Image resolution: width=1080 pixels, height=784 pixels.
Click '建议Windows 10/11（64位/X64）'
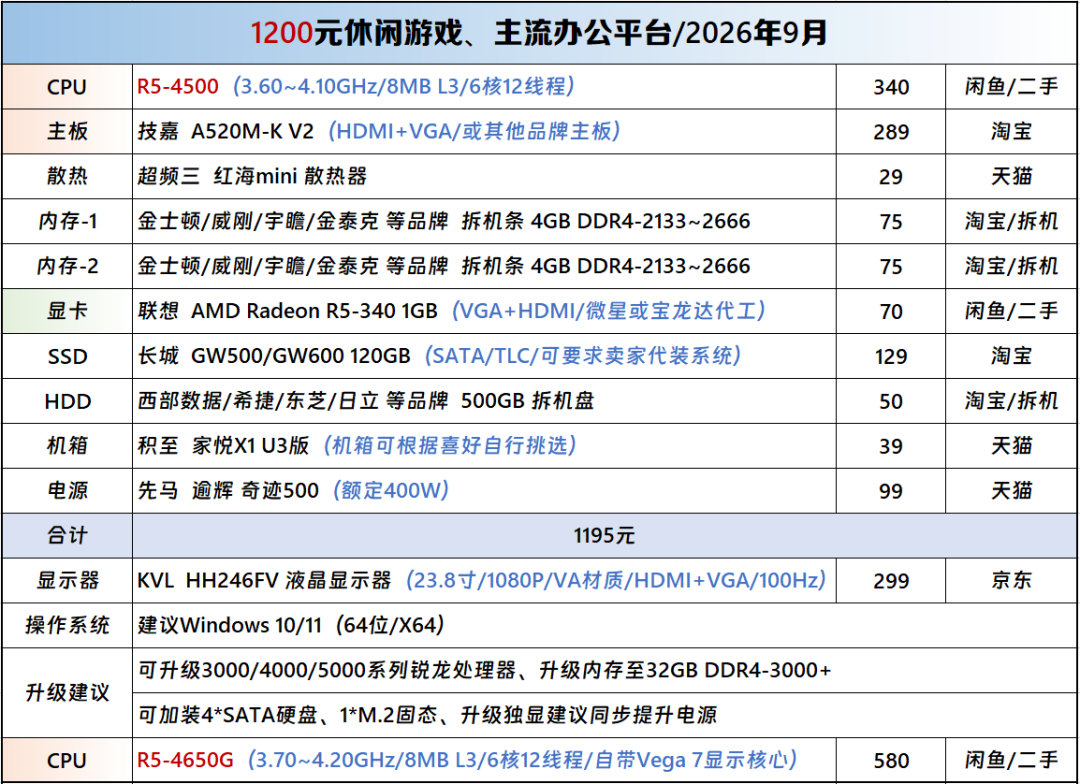pos(292,625)
